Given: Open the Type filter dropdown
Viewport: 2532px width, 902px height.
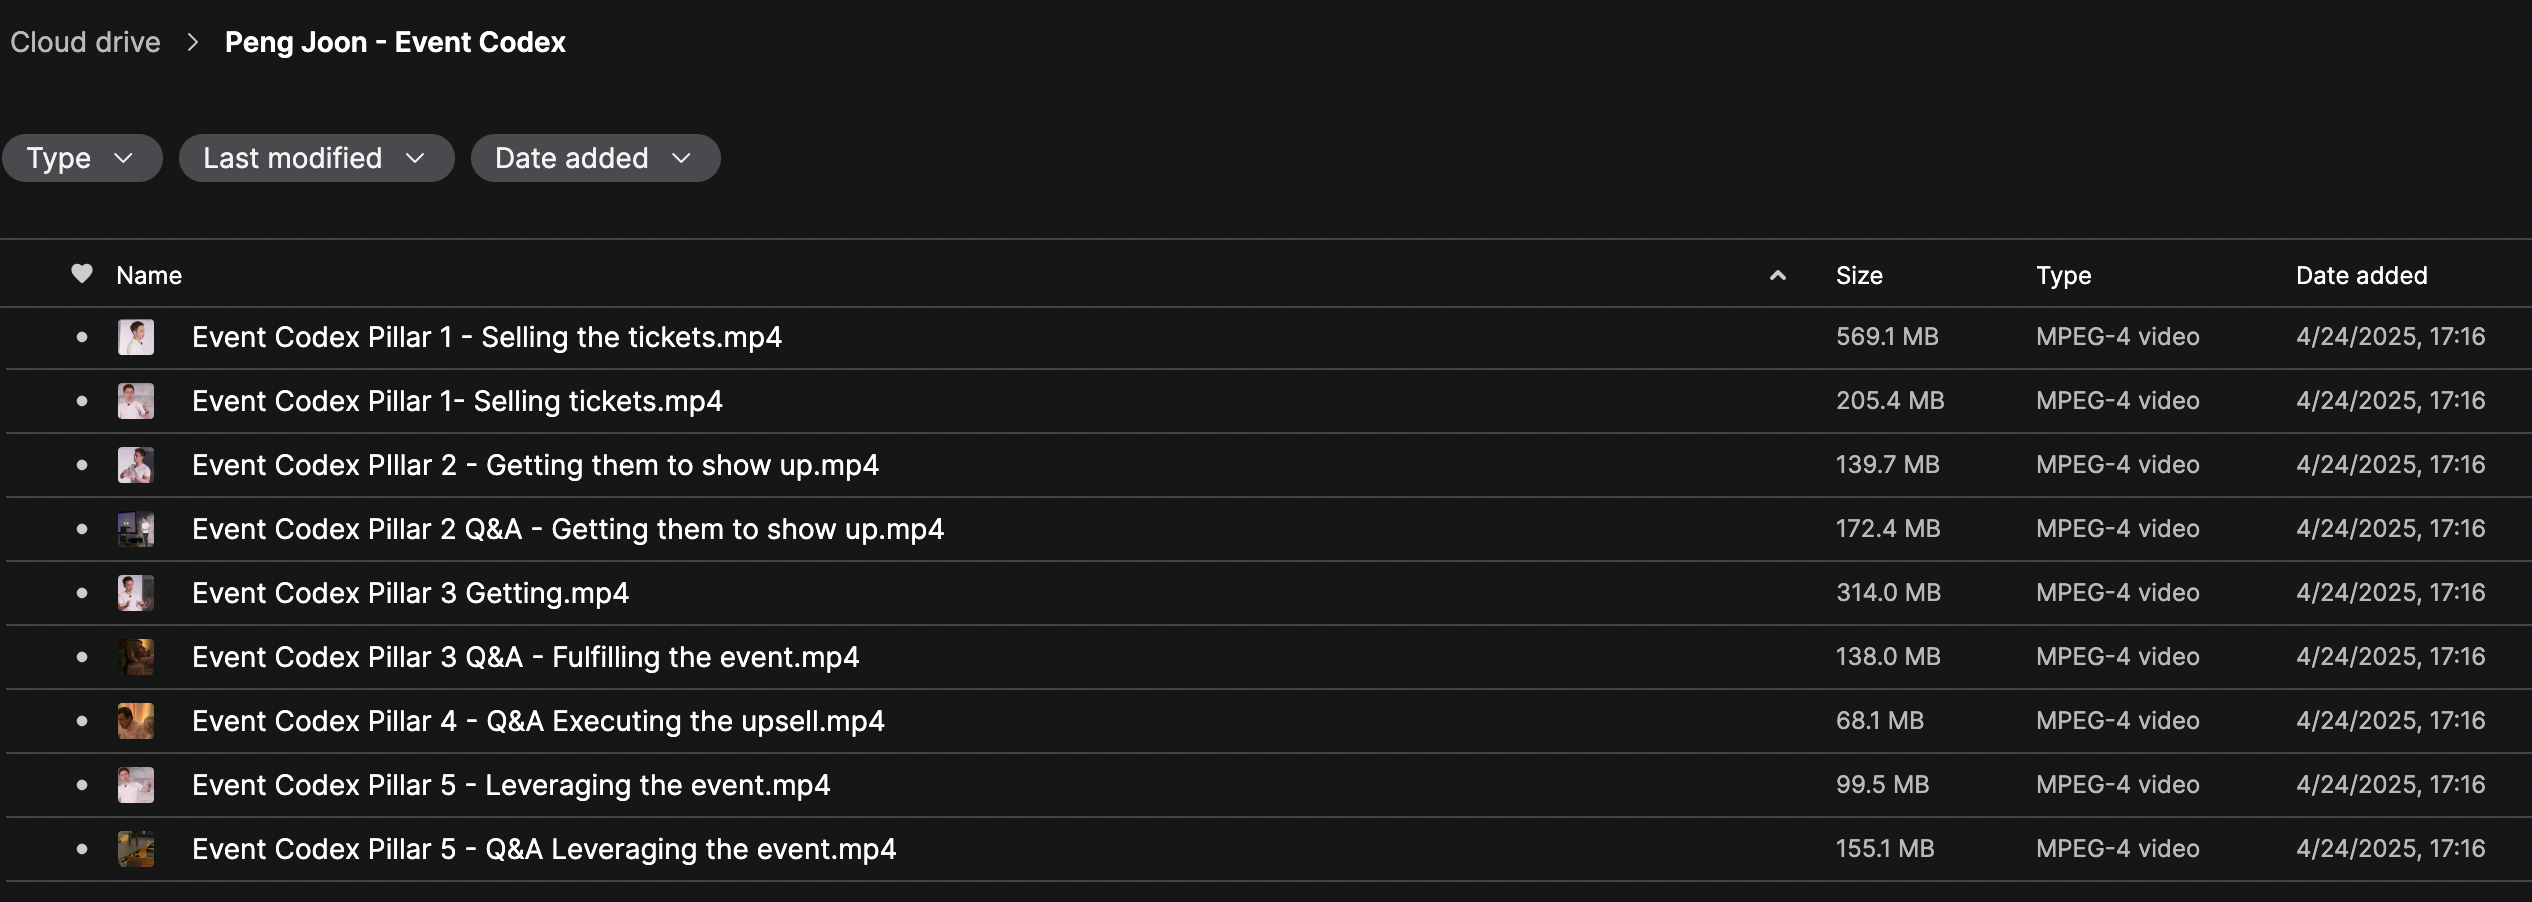Looking at the screenshot, I should click(82, 158).
